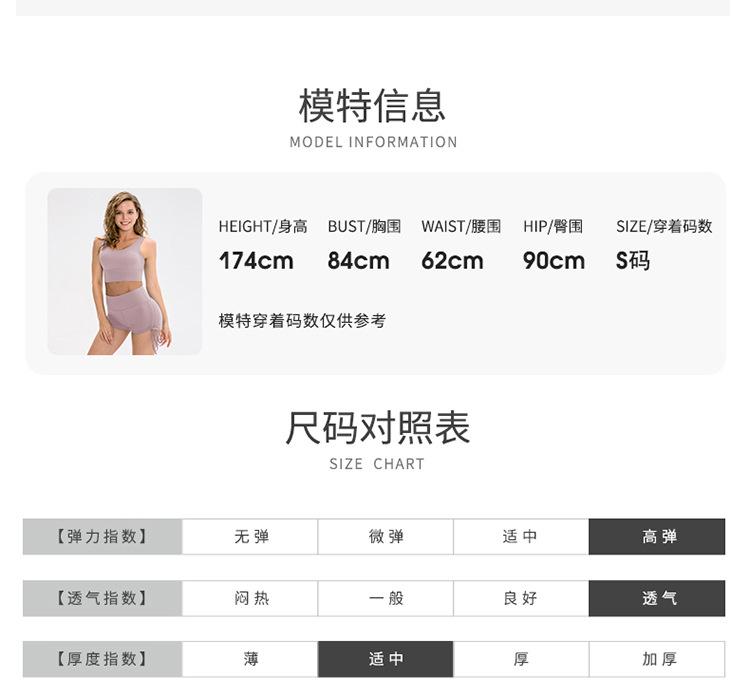Image resolution: width=750 pixels, height=697 pixels.
Task: Choose the 加厚 thickness option
Action: pyautogui.click(x=657, y=659)
